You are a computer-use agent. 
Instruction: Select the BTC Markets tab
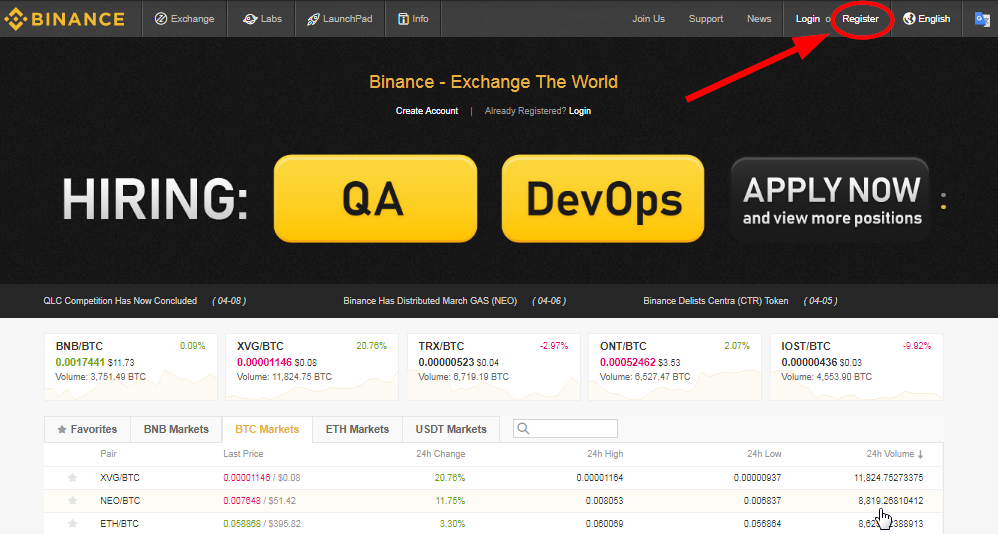(267, 430)
